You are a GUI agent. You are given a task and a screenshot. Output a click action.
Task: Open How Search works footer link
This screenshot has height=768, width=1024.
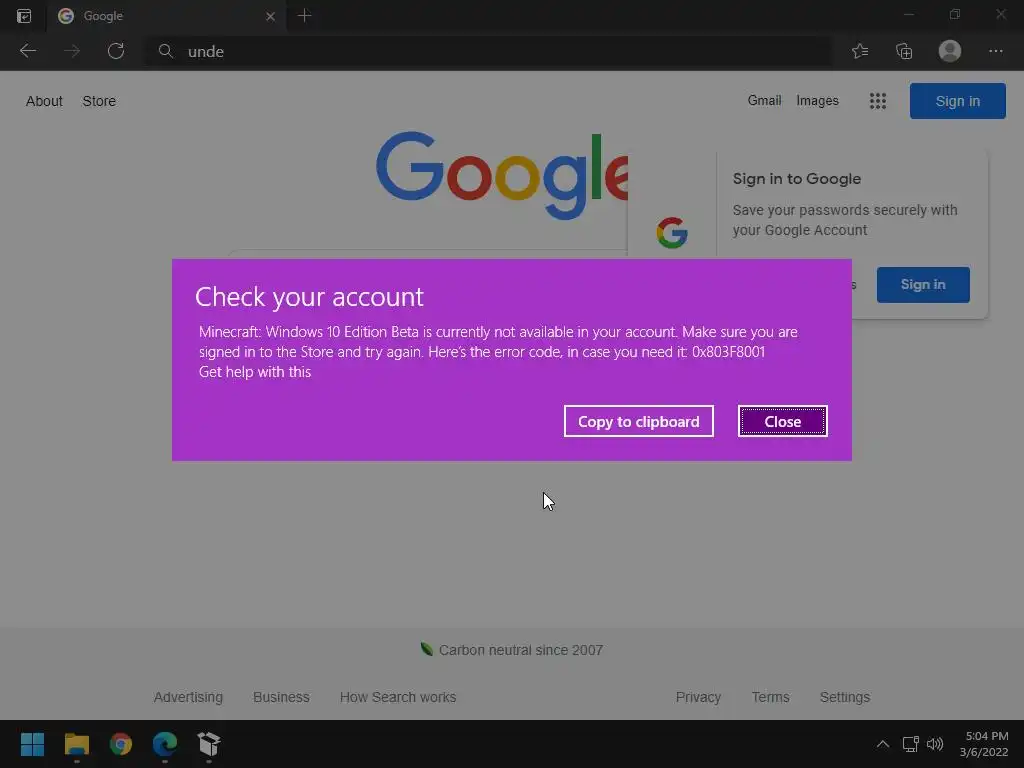[x=398, y=697]
